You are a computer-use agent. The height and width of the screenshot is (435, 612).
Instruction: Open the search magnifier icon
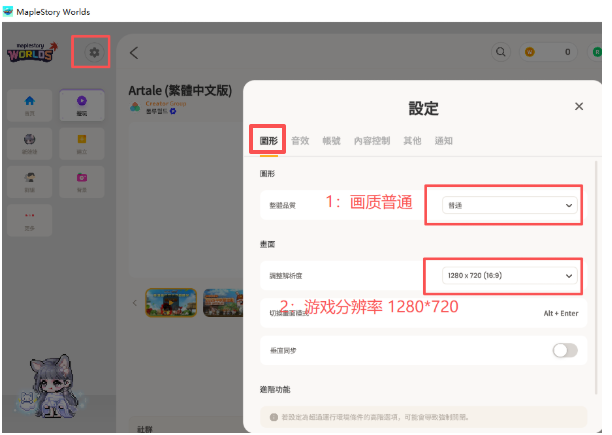tap(501, 52)
